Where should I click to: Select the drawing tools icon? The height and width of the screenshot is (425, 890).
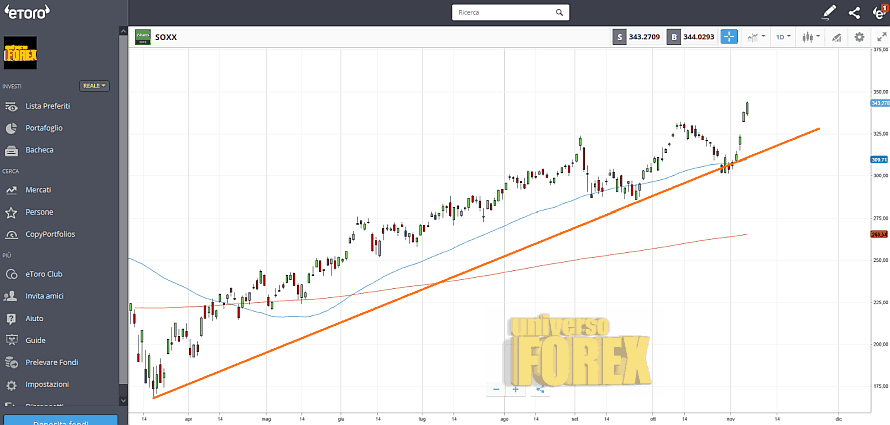[836, 37]
